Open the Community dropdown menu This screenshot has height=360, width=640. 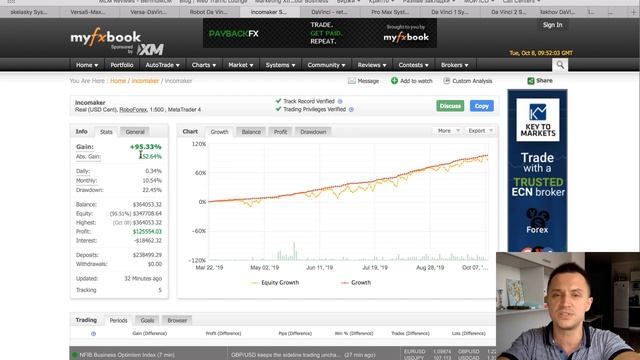[x=326, y=65]
